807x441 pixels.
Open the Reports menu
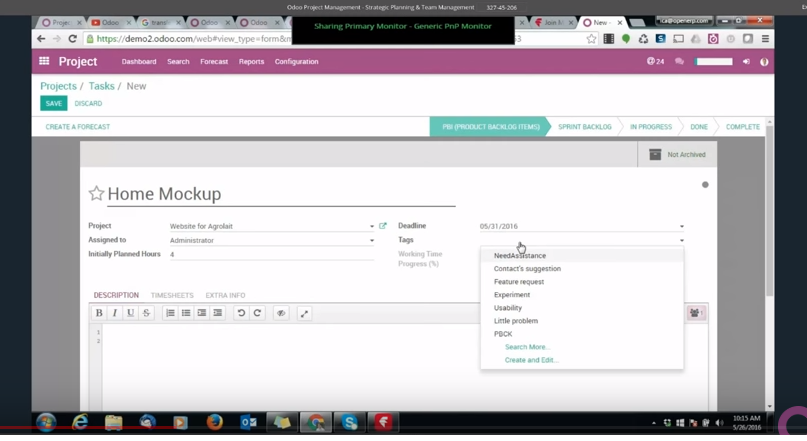click(251, 62)
